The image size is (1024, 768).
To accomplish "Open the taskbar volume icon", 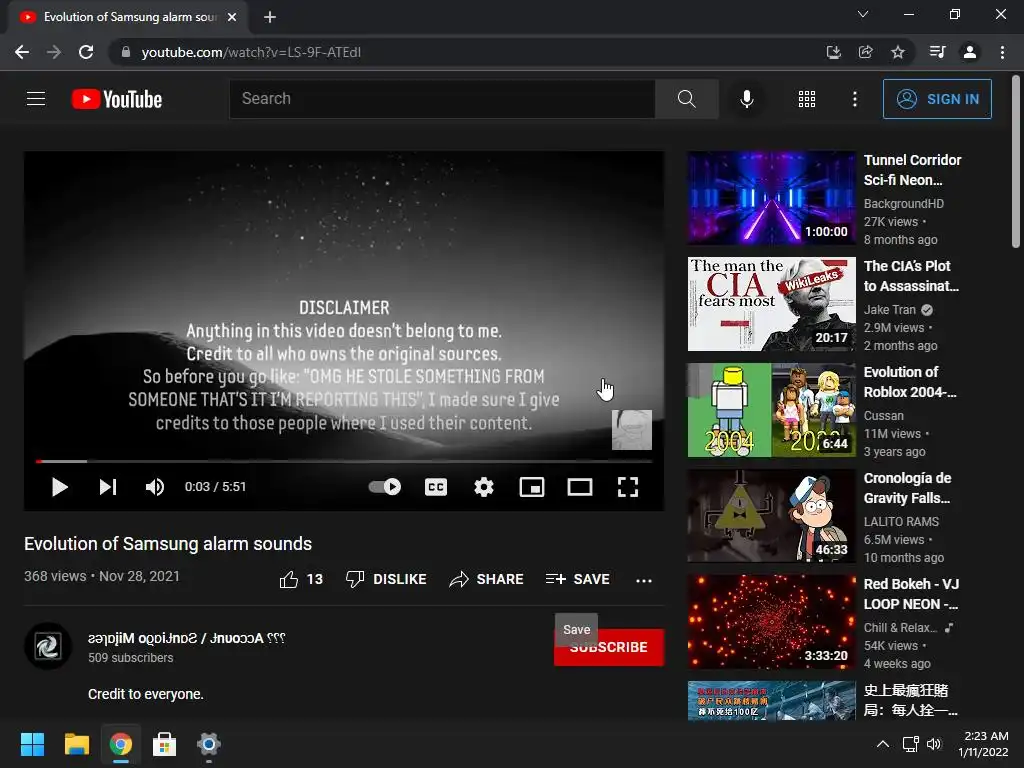I will 935,744.
